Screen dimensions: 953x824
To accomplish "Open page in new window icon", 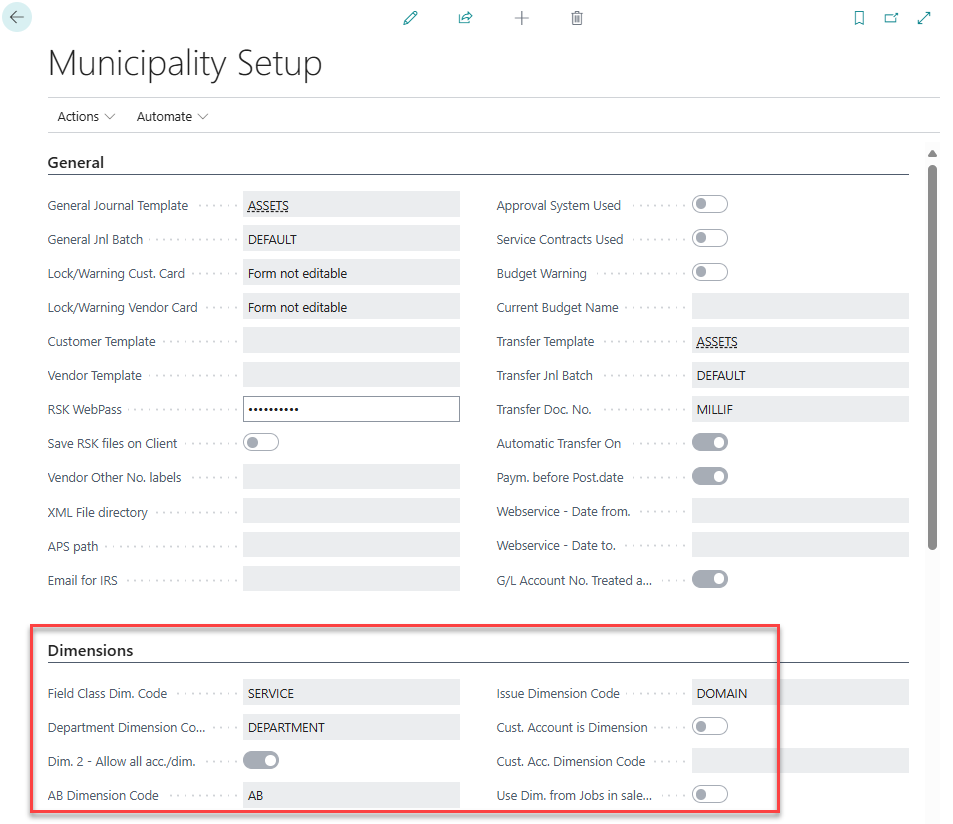I will click(x=891, y=18).
